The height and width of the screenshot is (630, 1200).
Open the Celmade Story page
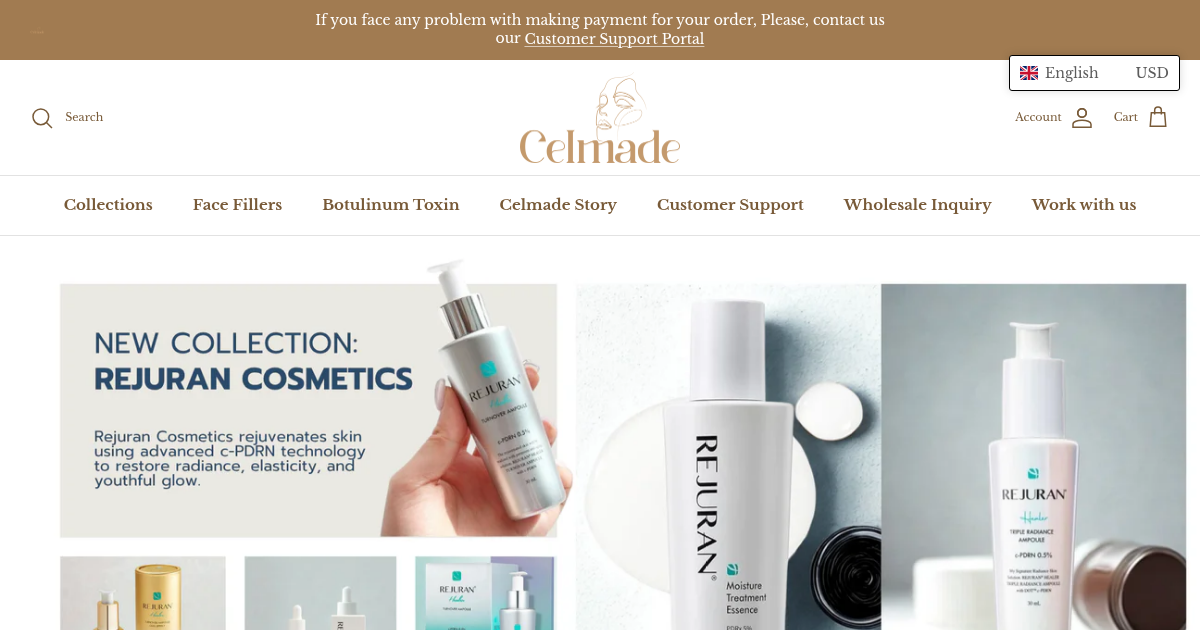[x=558, y=205]
